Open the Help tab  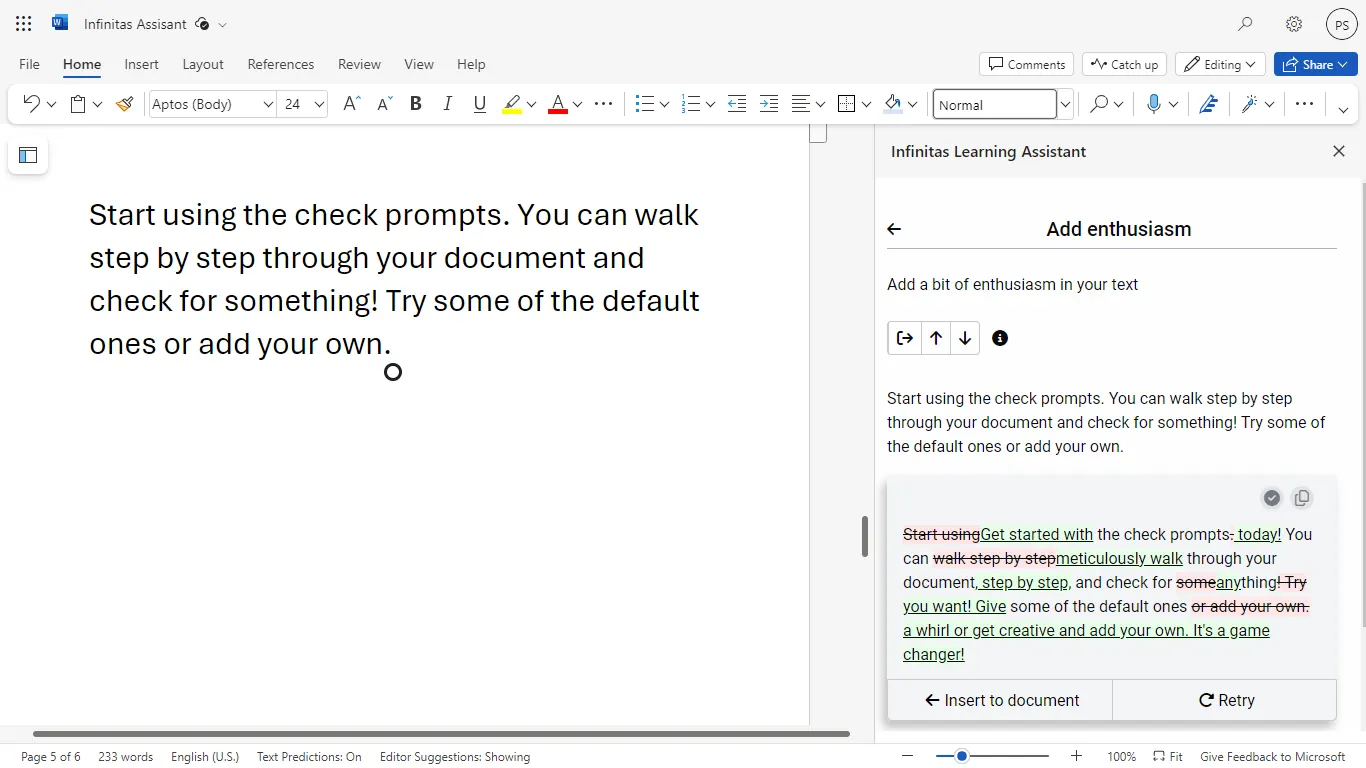click(471, 64)
